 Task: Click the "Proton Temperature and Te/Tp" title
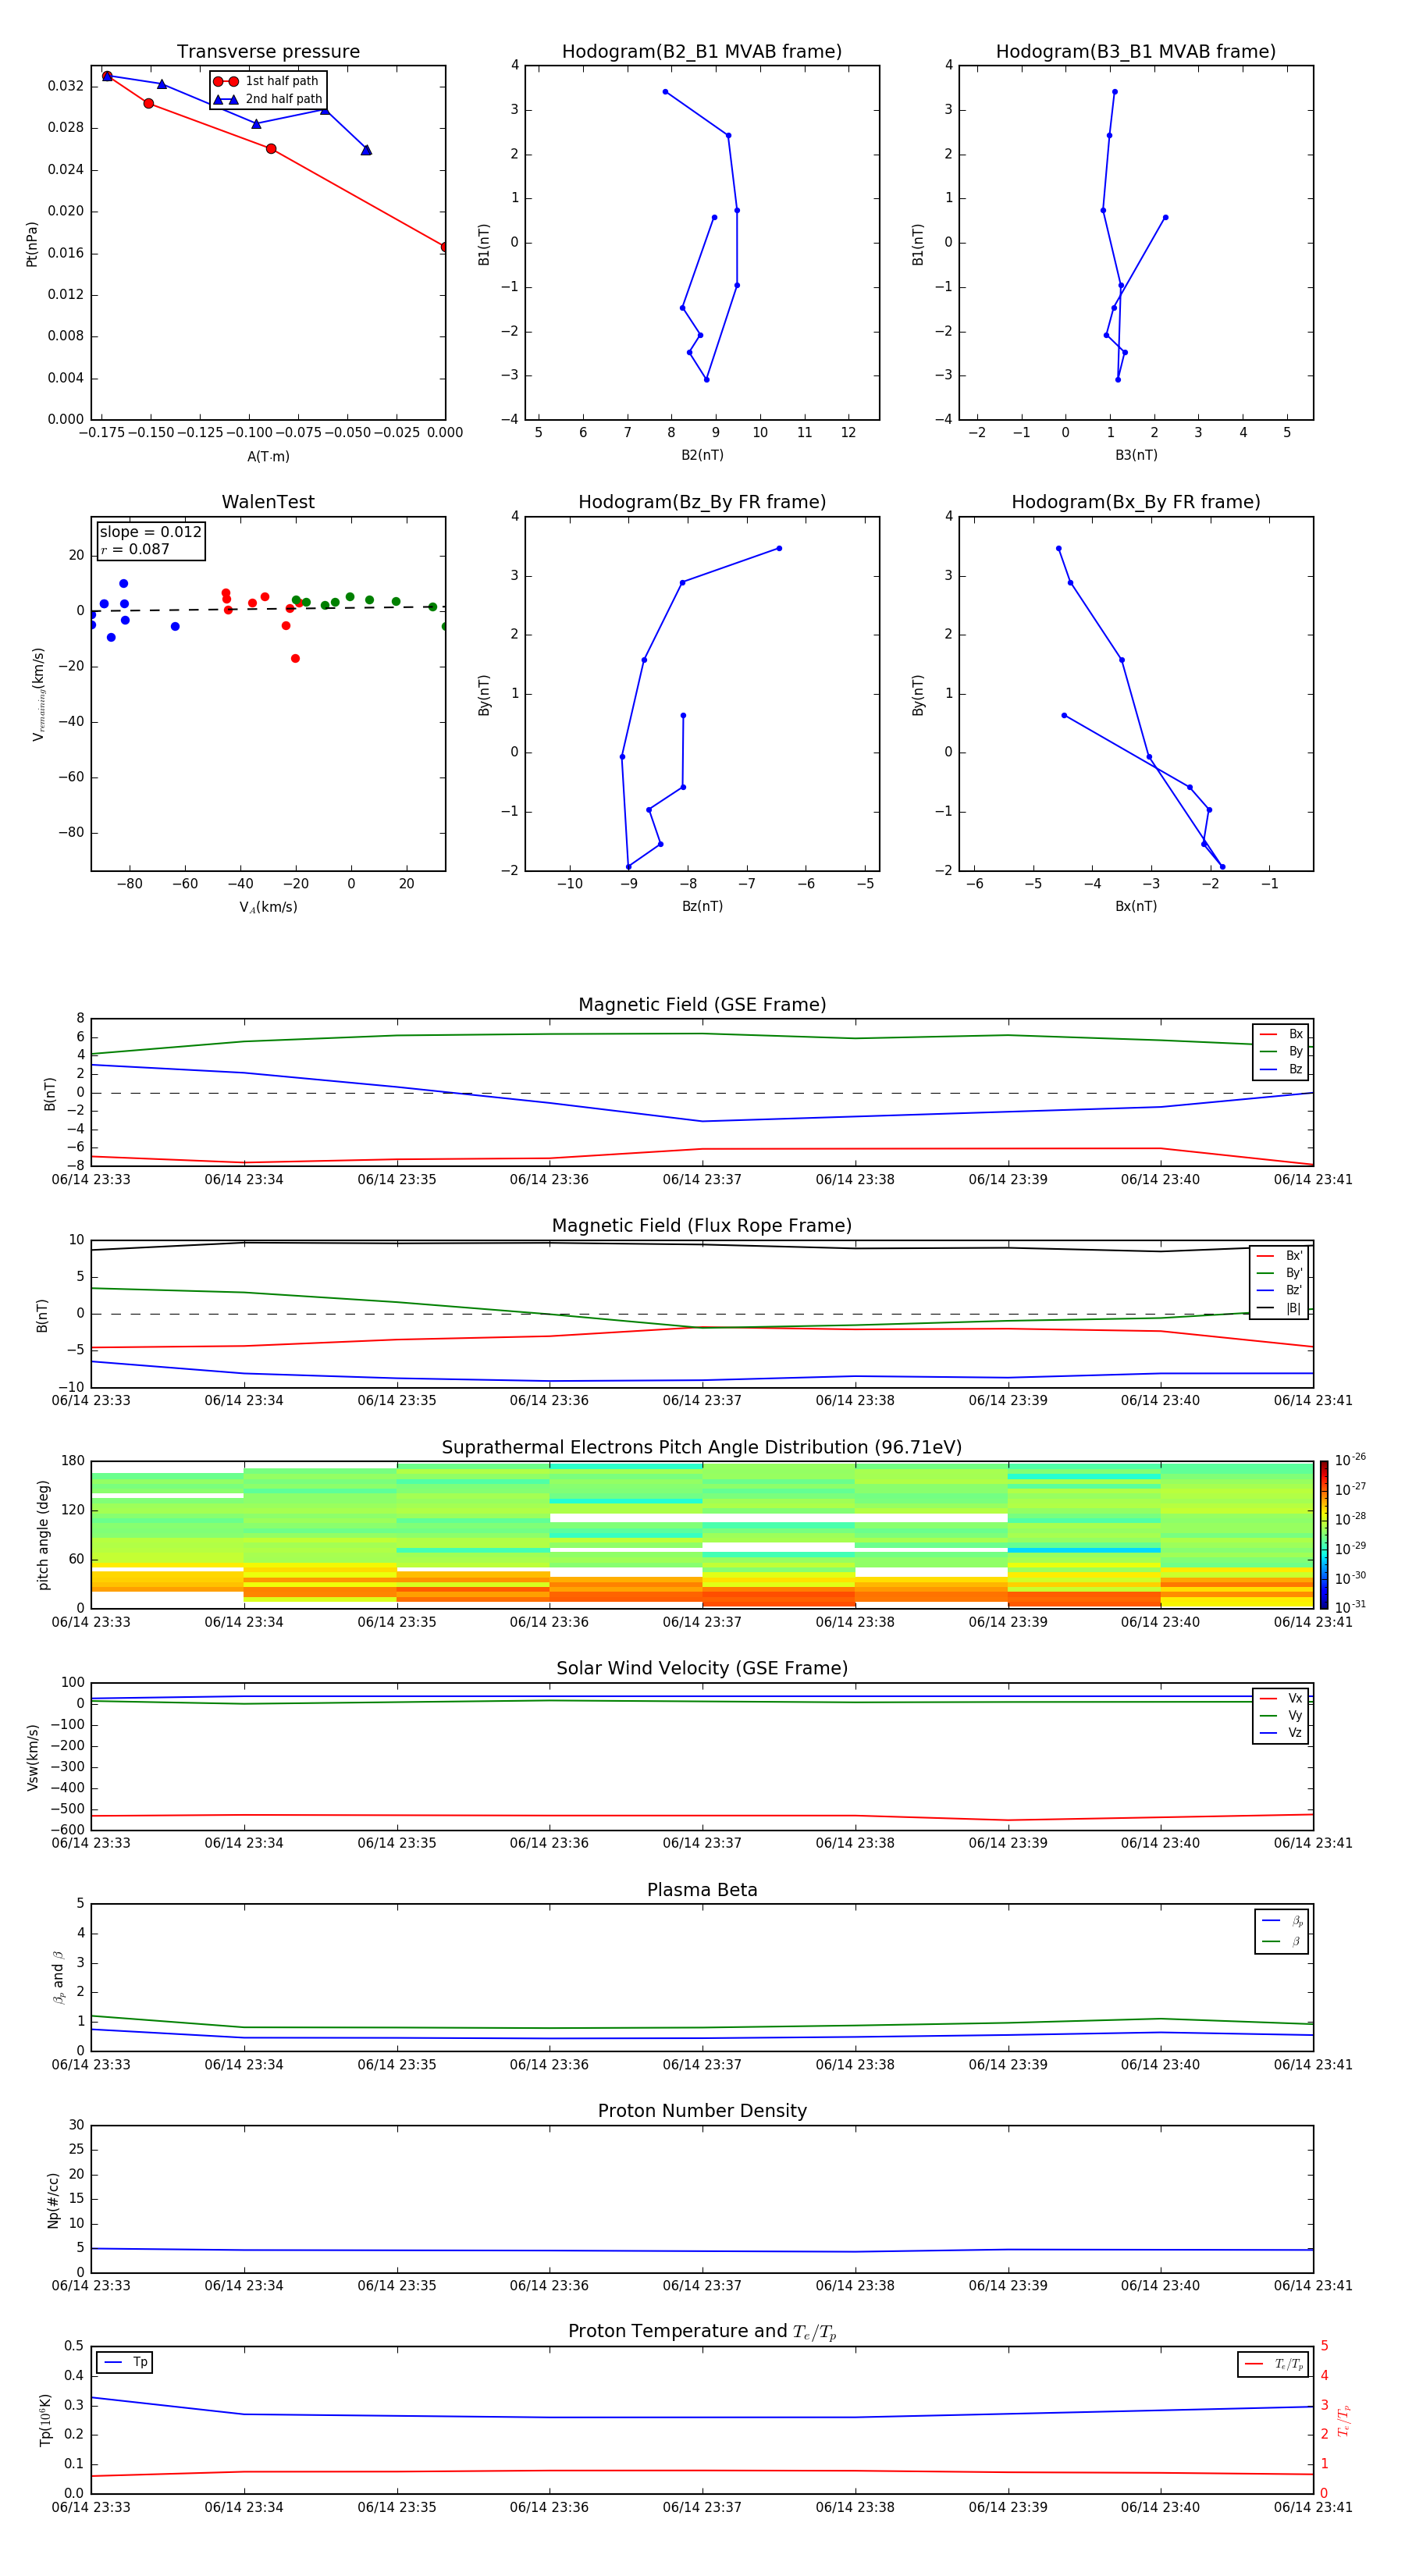pos(702,2332)
